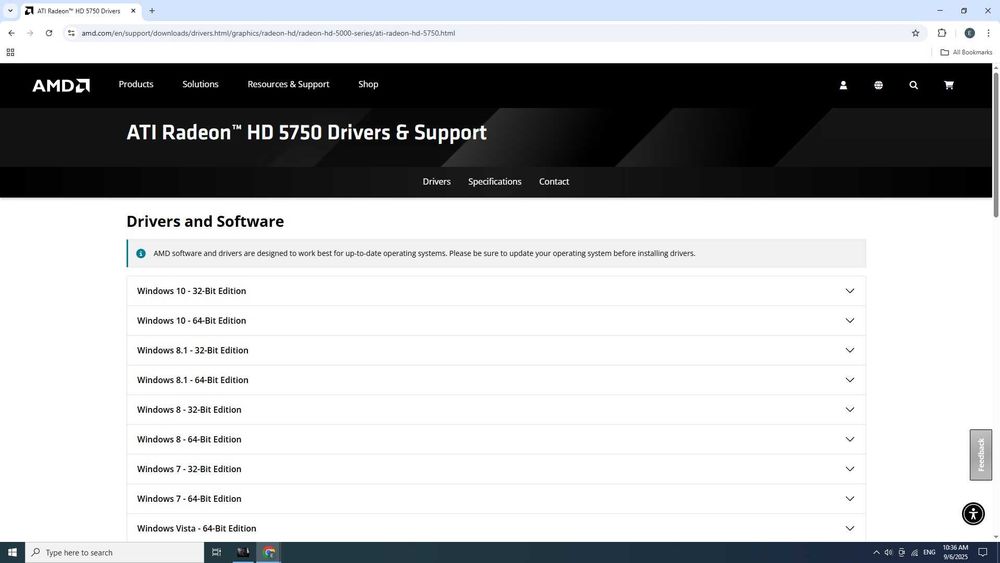Click the ATI Radeon HD 5750 Drivers & Support title
This screenshot has height=563, width=1000.
[306, 133]
